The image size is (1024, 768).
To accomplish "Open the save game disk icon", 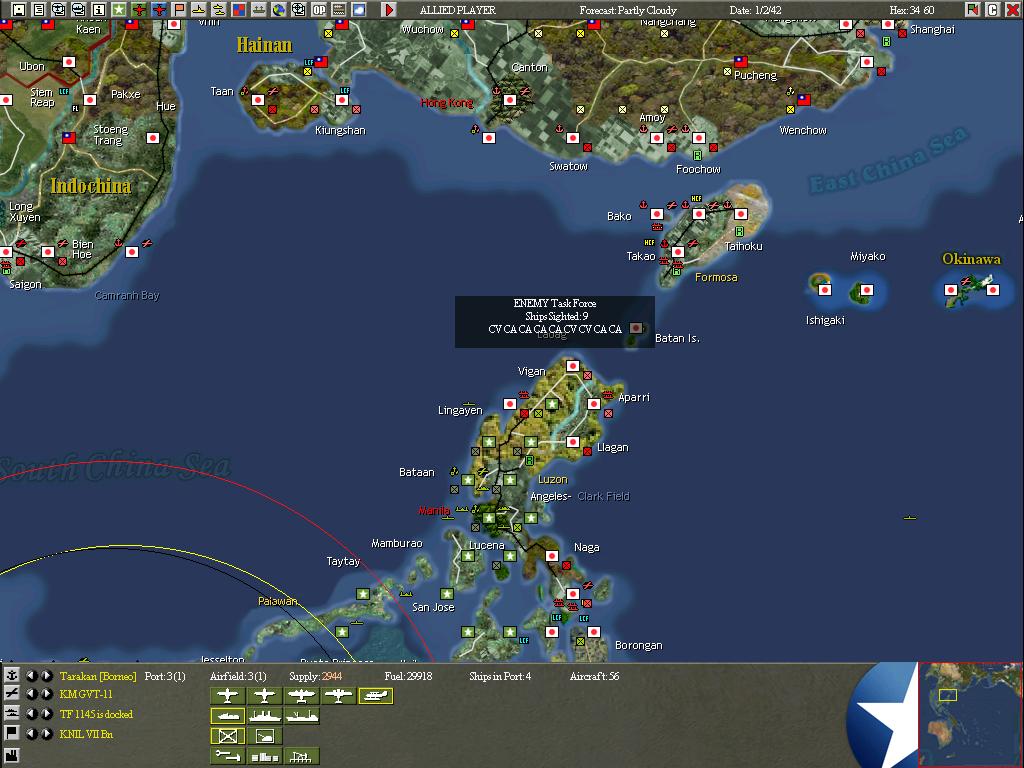I will [19, 9].
